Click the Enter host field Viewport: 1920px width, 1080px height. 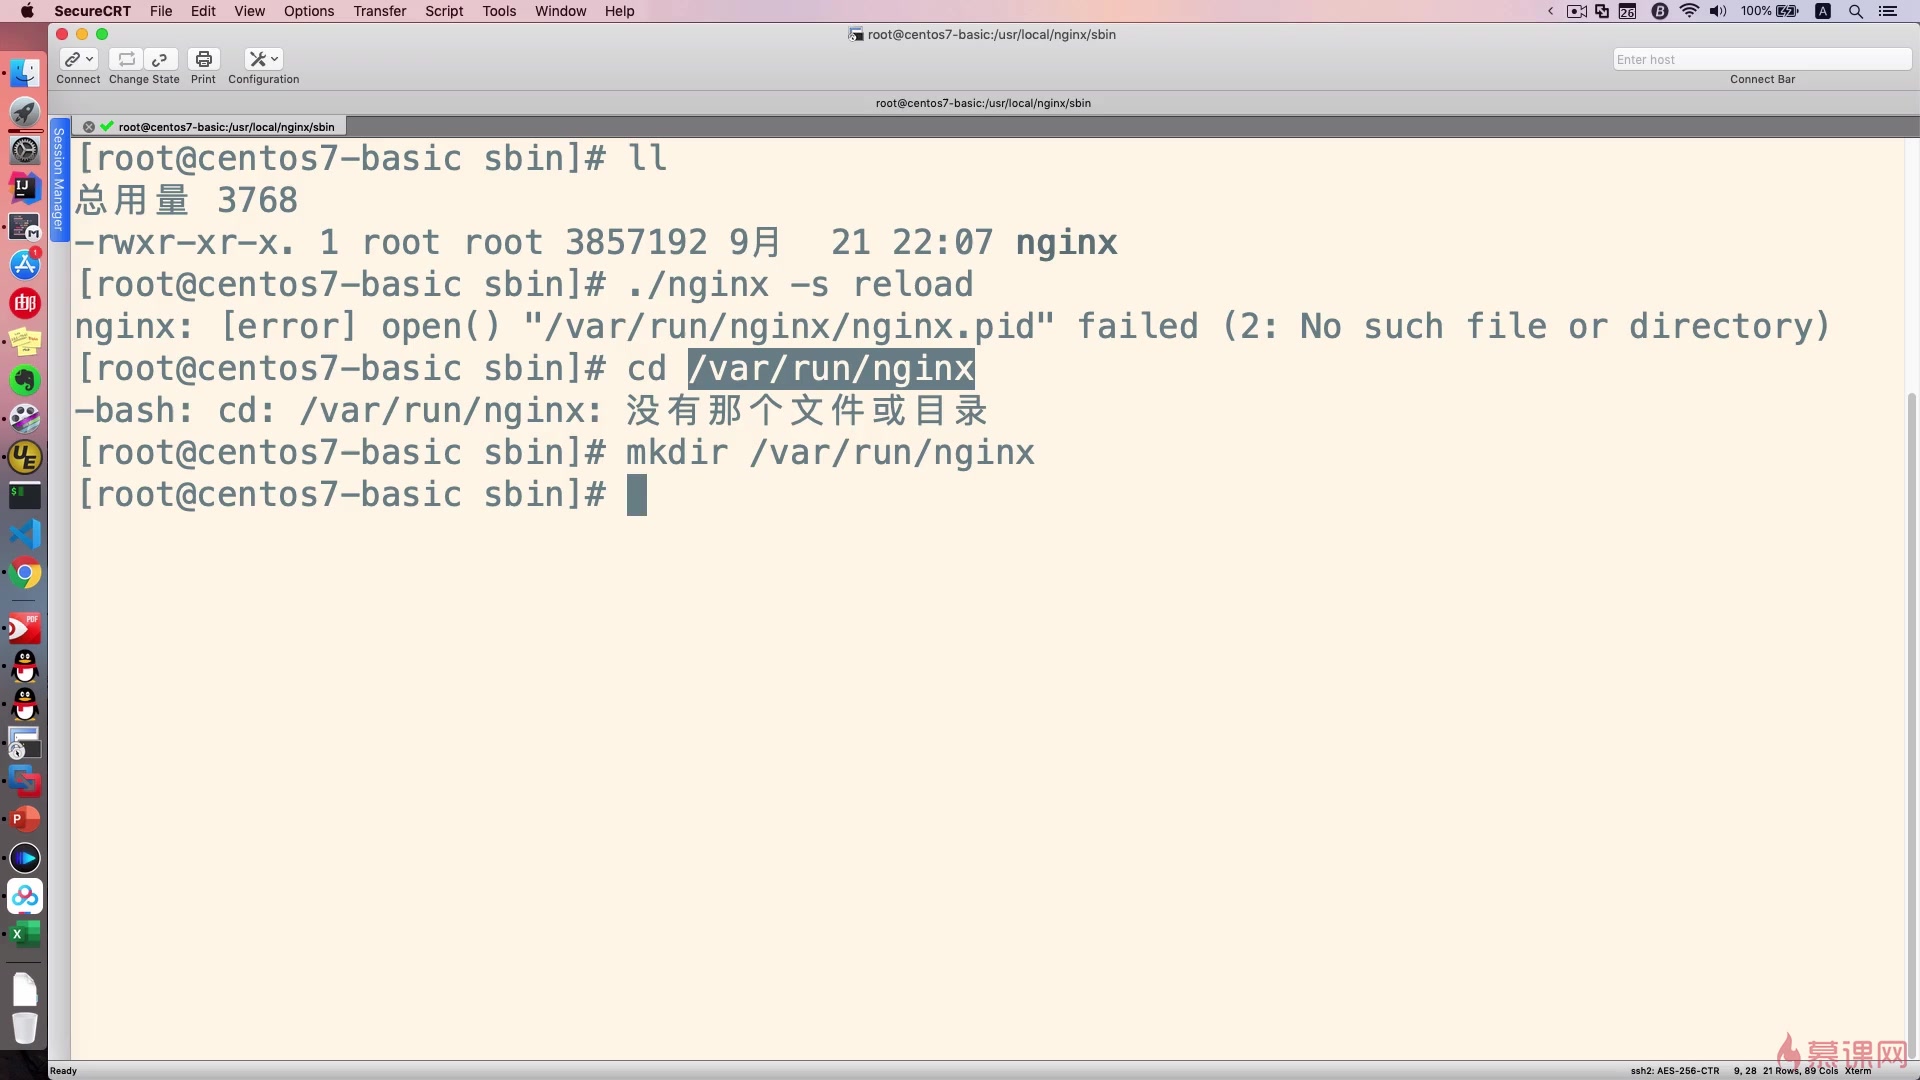pos(1760,59)
